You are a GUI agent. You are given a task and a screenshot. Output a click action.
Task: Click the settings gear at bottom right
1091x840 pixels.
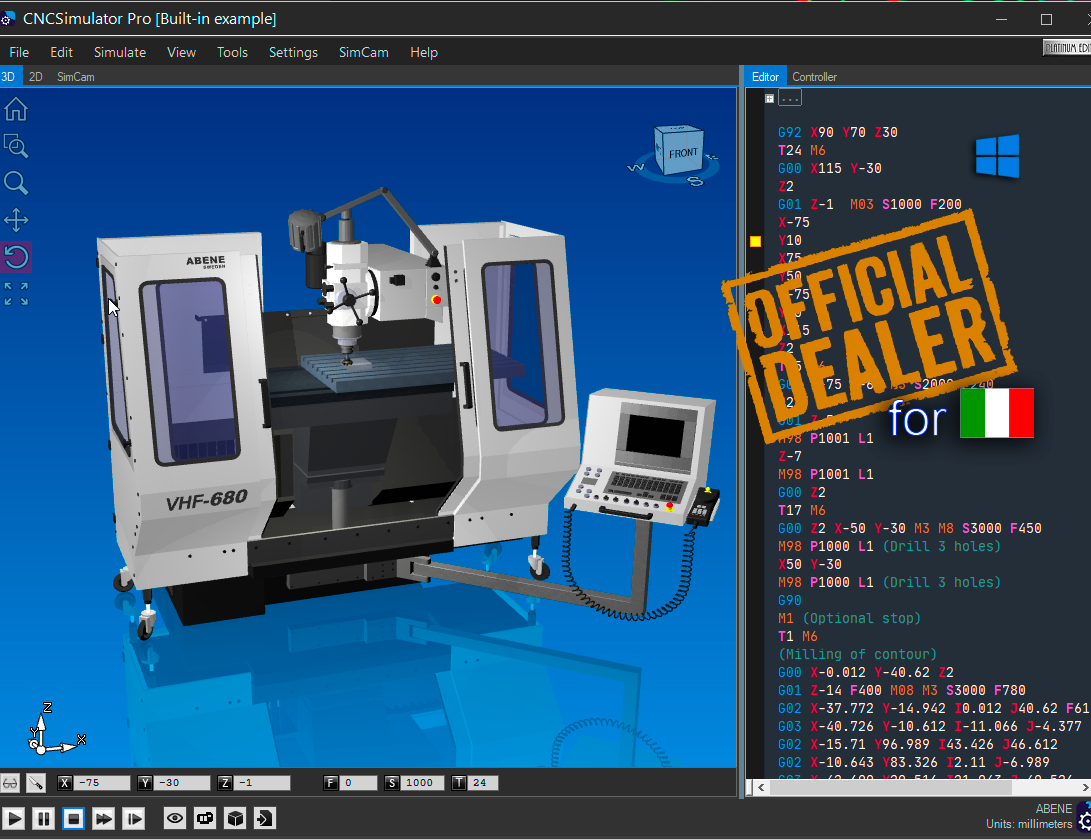[x=1083, y=817]
